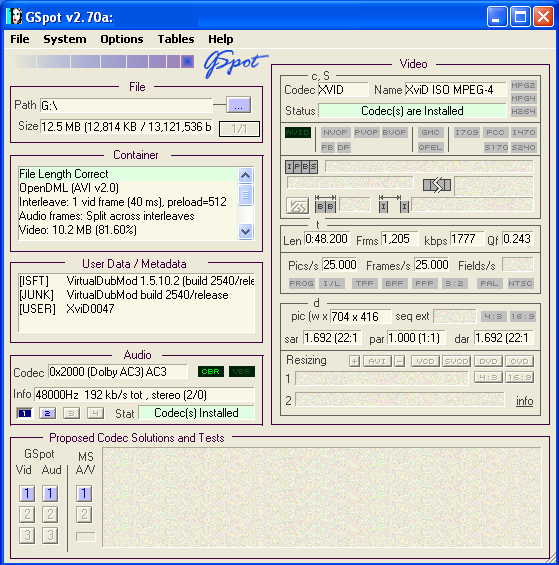Select audio stream 4 button
Viewport: 559px width, 565px height.
[x=95, y=413]
